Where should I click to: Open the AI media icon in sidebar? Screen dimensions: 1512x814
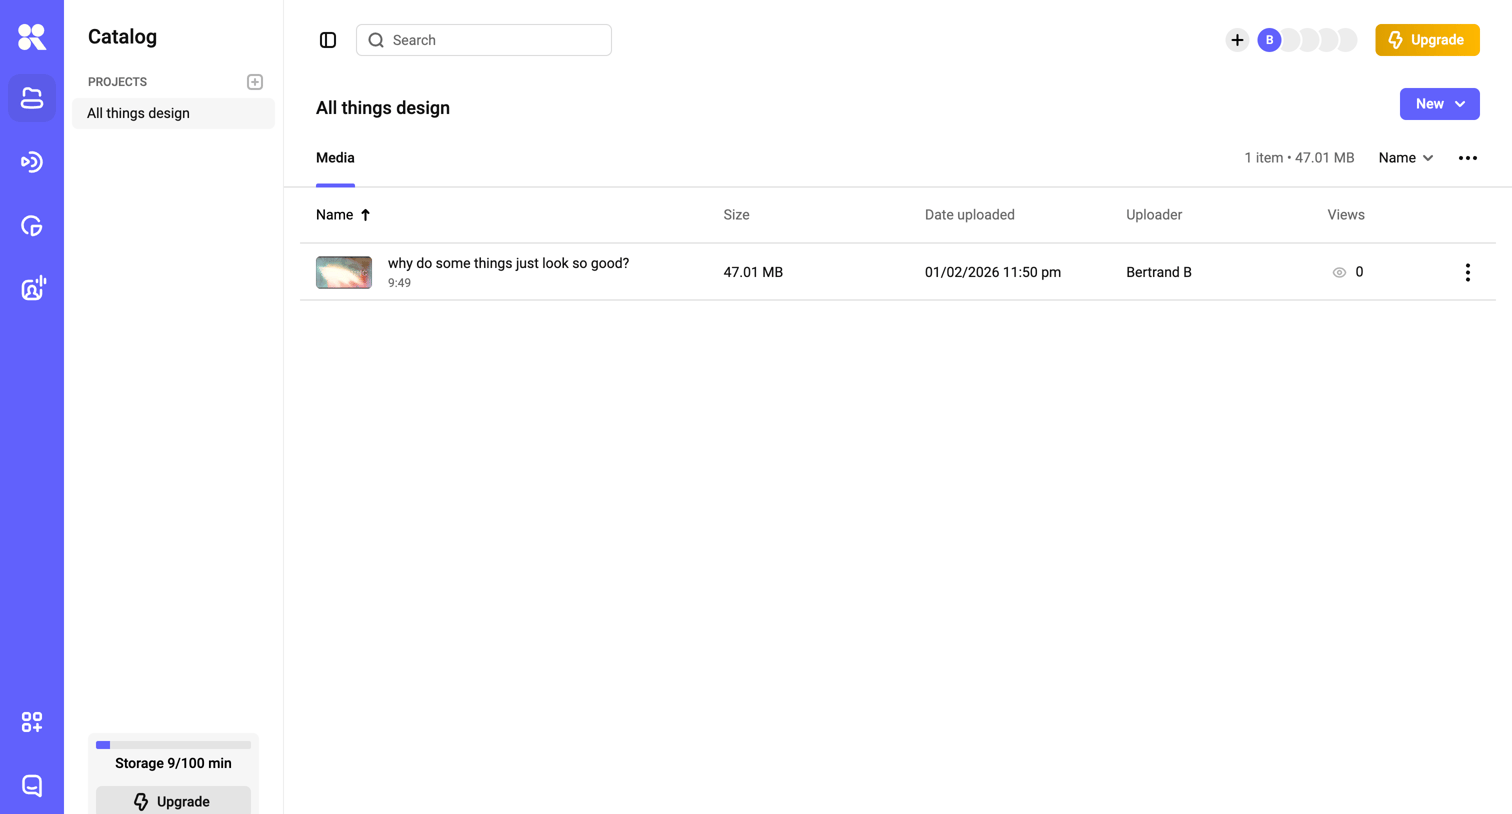coord(33,289)
